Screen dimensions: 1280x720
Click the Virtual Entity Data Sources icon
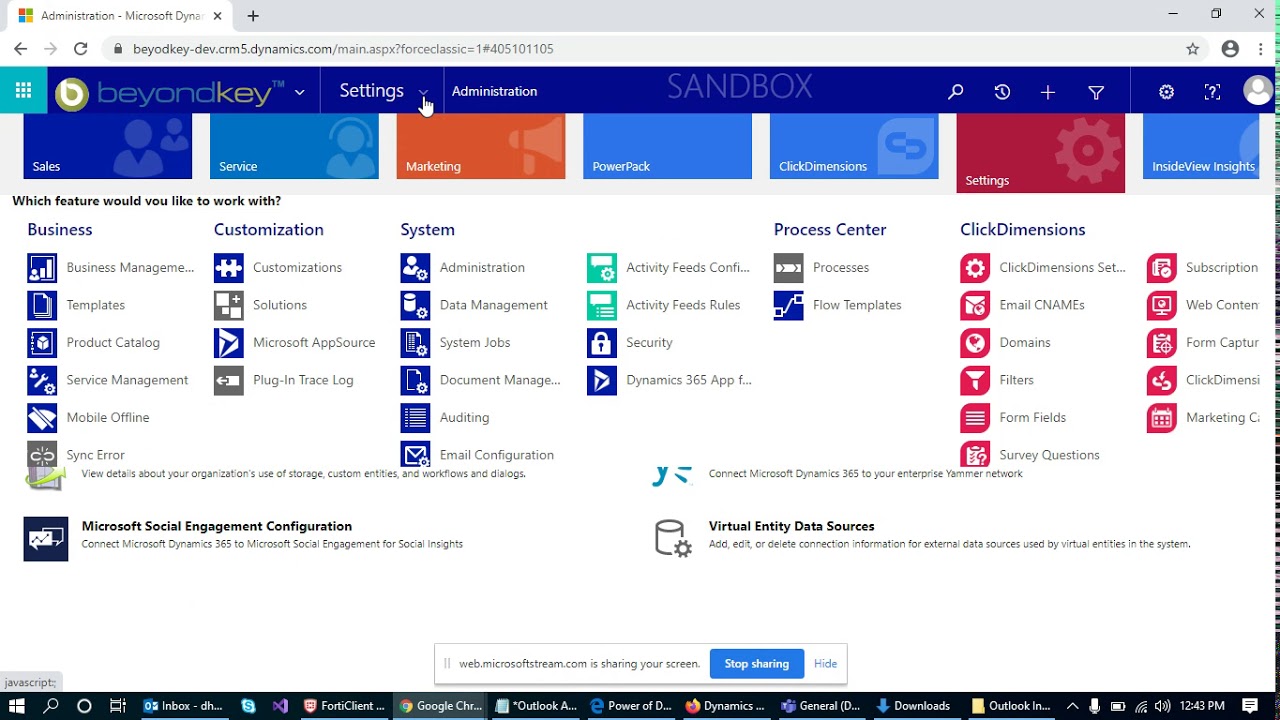point(672,537)
